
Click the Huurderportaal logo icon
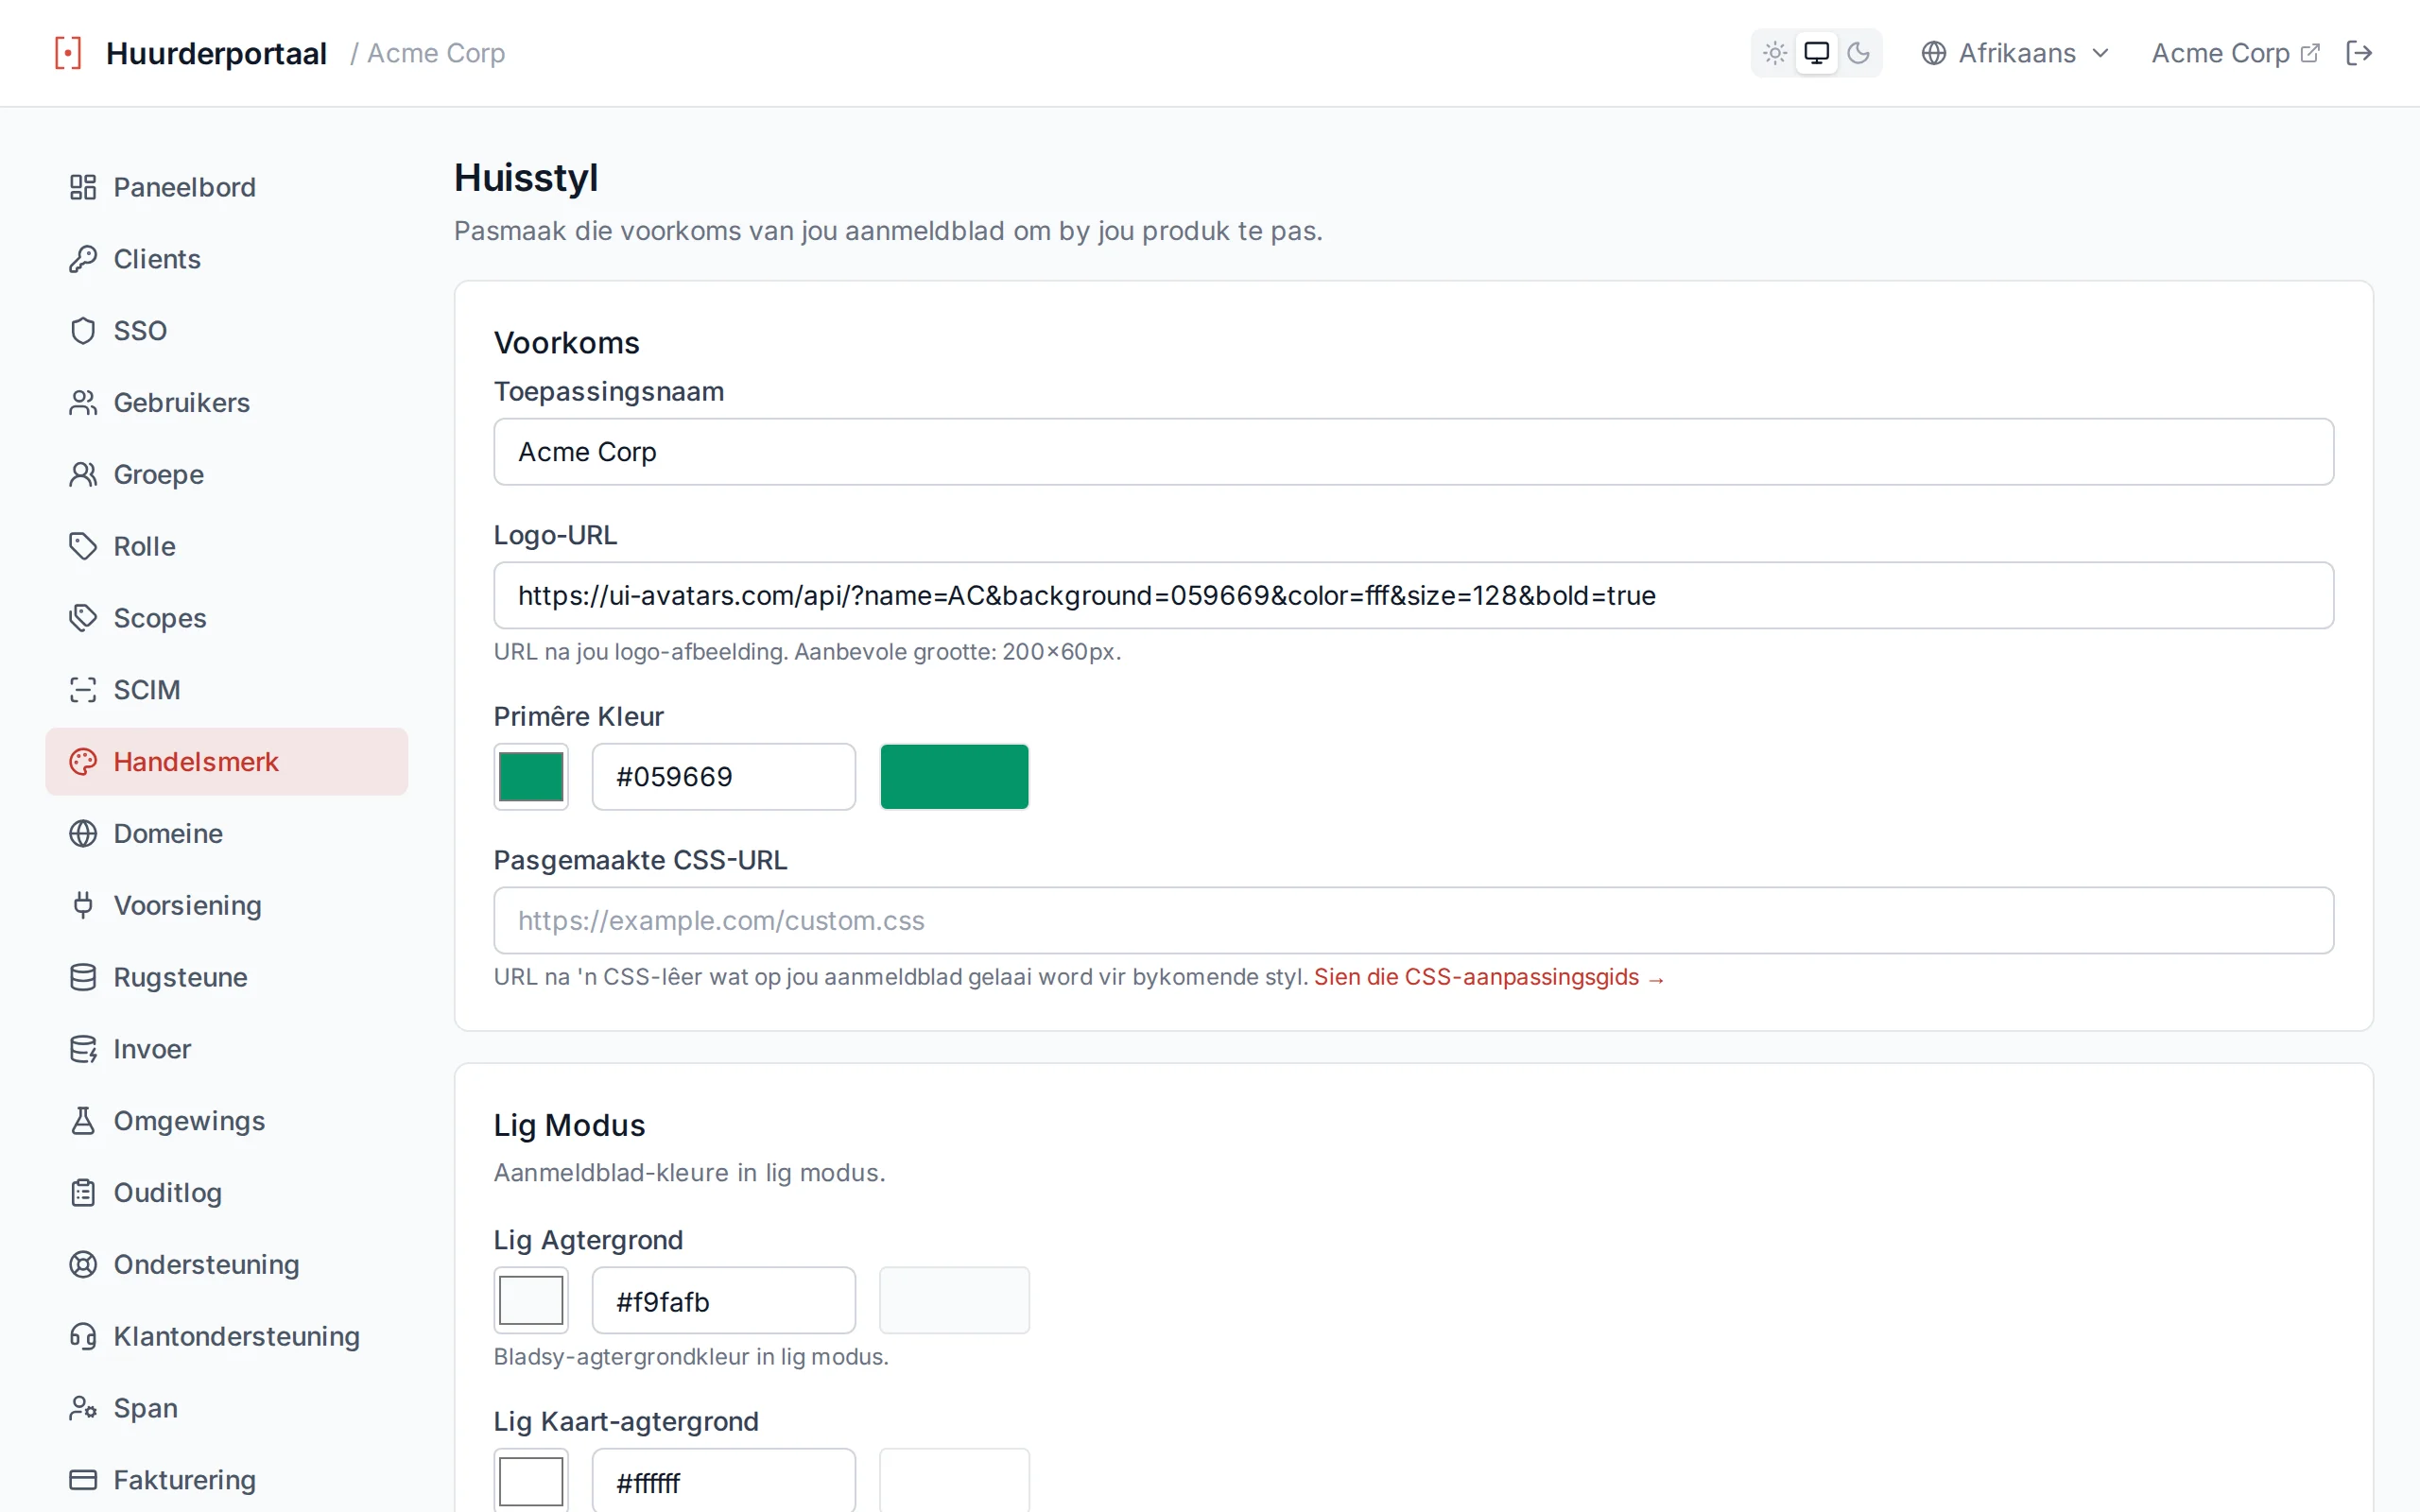click(x=68, y=53)
